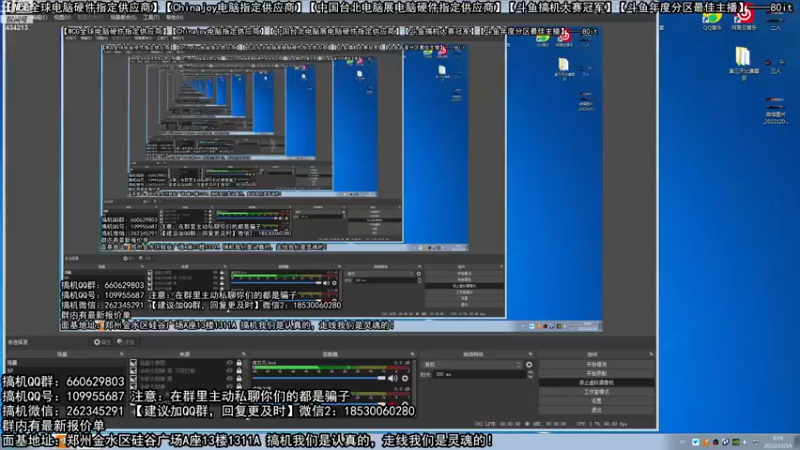The height and width of the screenshot is (450, 800).
Task: Select the fourth source's type icon
Action: 133,387
